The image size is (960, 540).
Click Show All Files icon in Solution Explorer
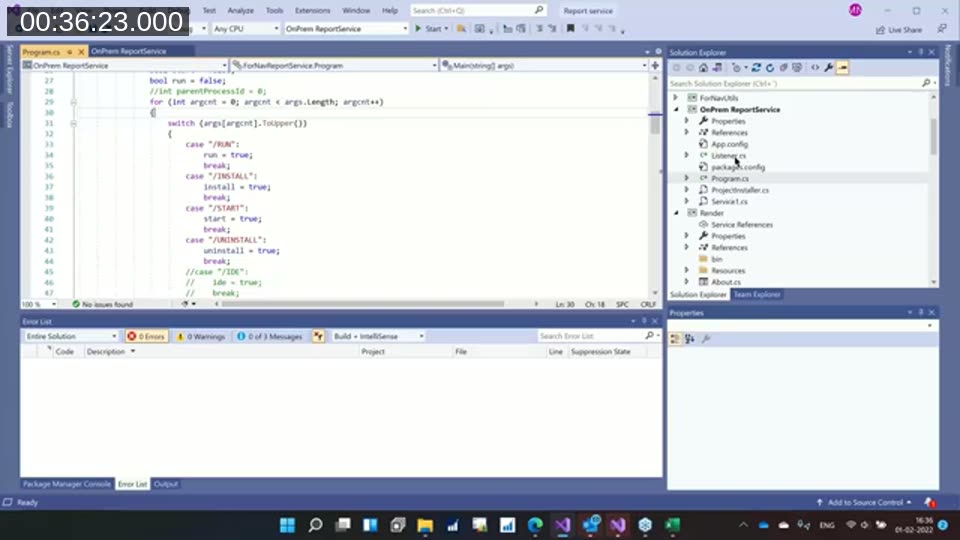[797, 68]
